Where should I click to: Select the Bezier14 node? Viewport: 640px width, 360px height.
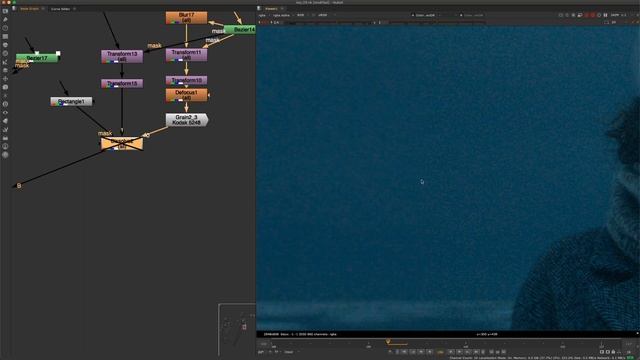240,29
